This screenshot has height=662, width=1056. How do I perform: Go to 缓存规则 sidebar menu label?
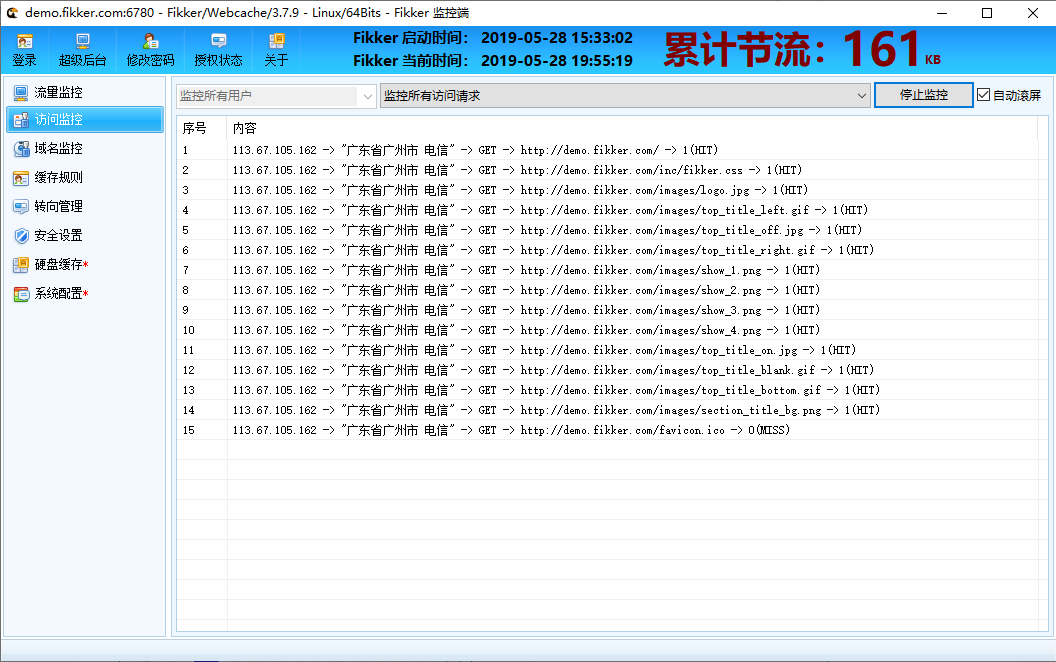59,177
